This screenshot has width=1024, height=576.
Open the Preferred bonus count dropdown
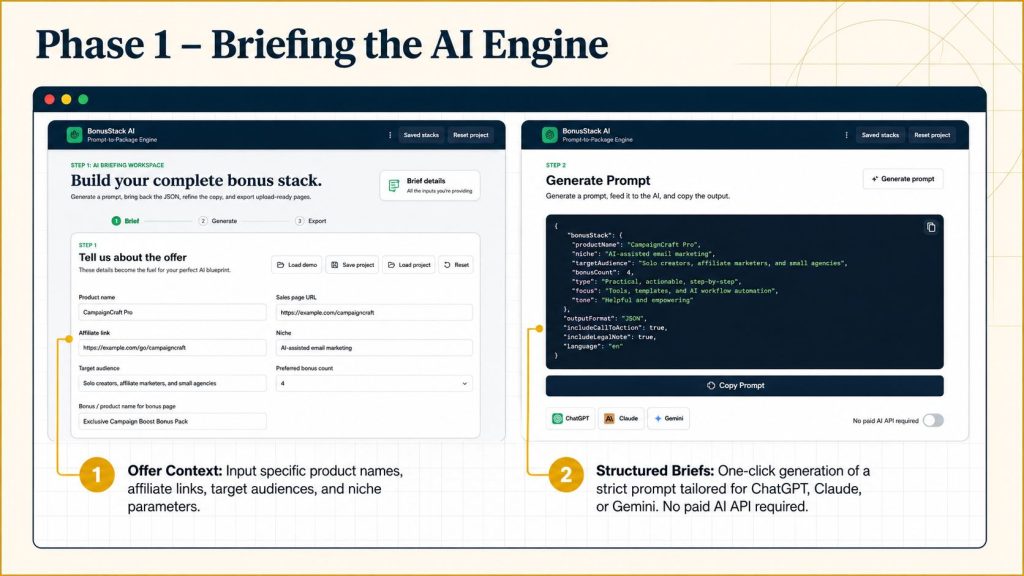pyautogui.click(x=374, y=383)
